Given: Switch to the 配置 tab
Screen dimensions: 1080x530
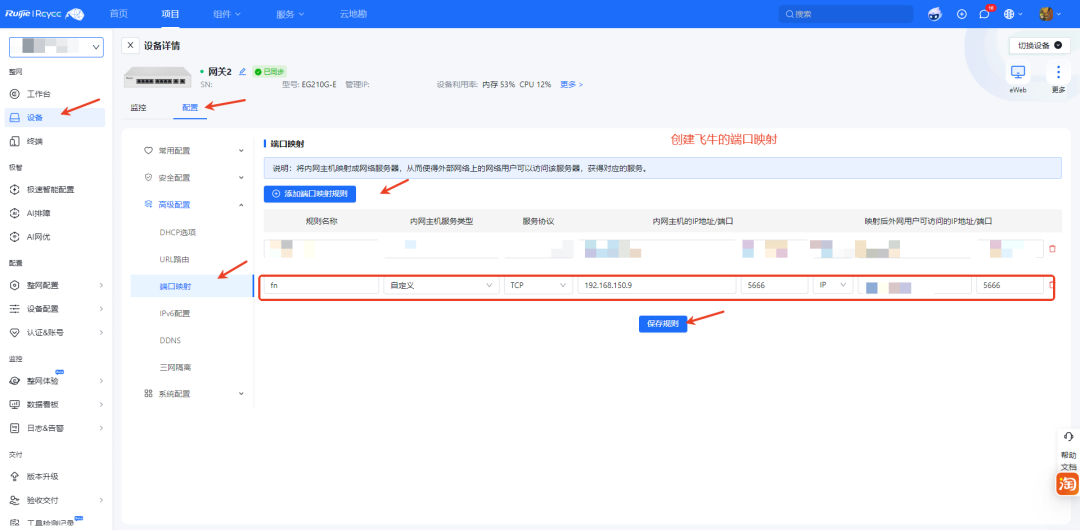Looking at the screenshot, I should coord(189,108).
